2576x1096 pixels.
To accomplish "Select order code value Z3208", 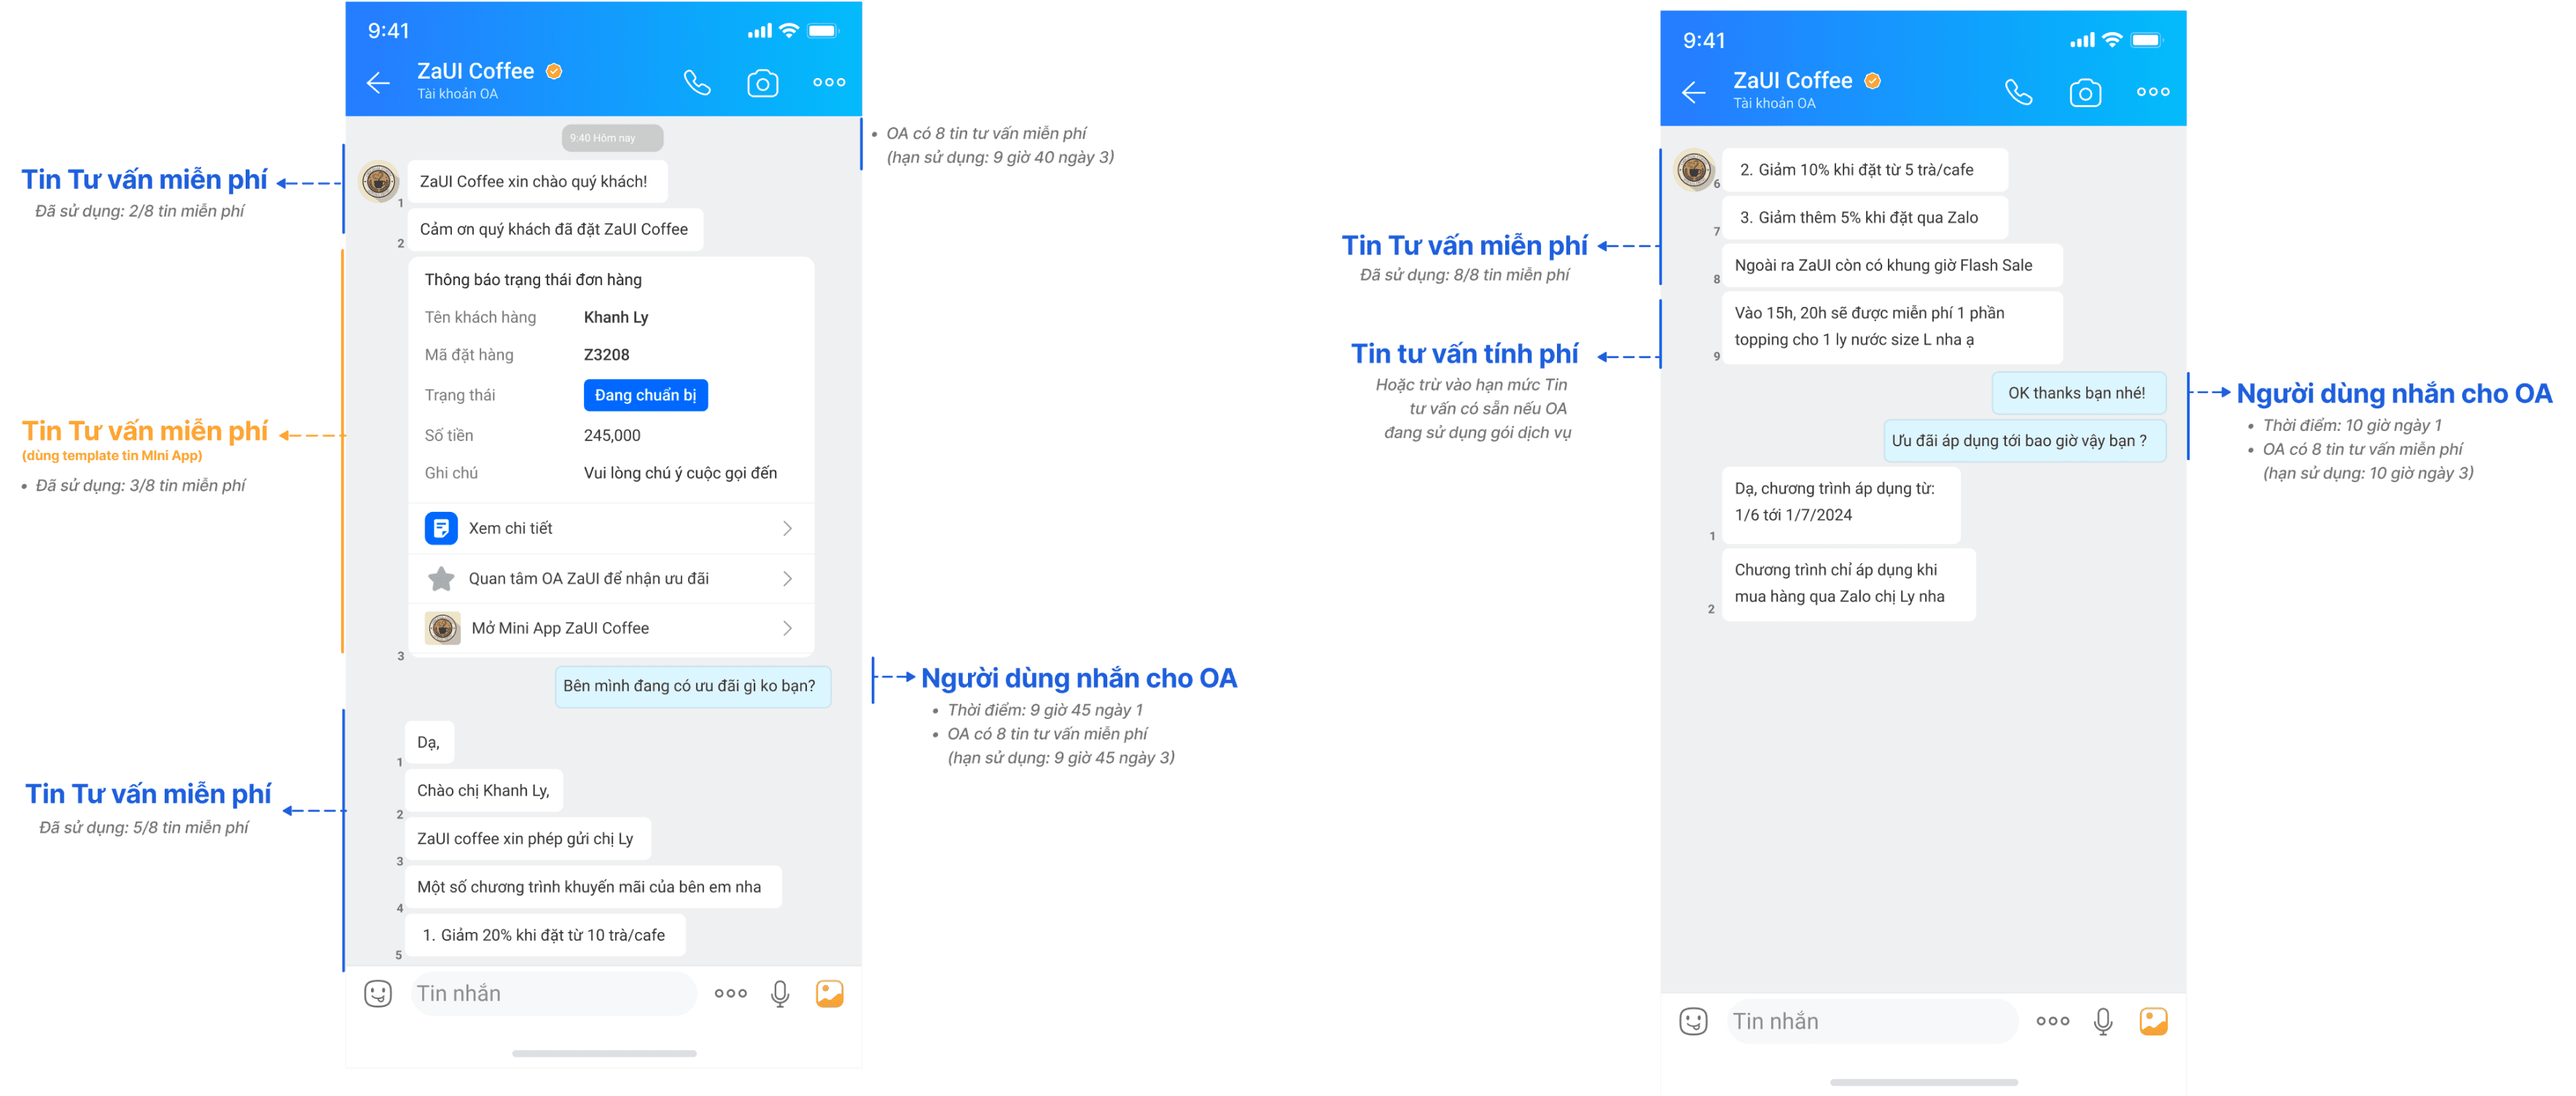I will (x=606, y=355).
